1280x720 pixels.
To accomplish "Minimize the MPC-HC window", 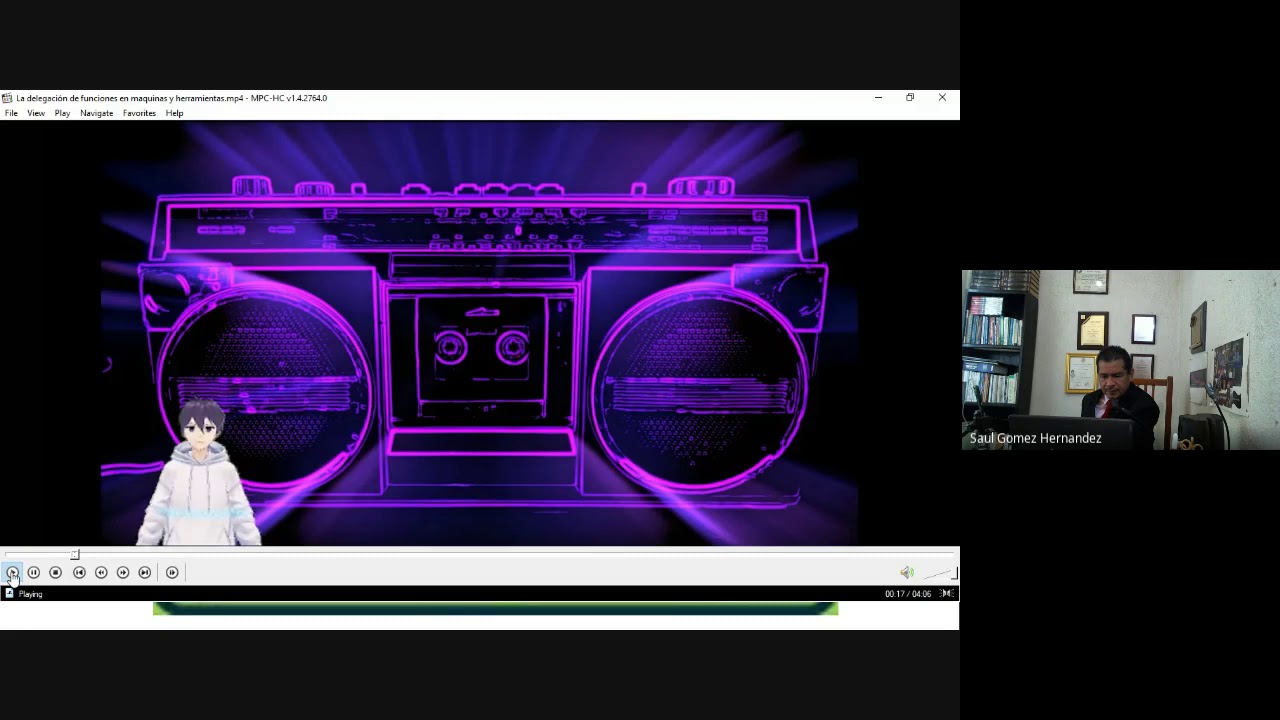I will tap(878, 98).
